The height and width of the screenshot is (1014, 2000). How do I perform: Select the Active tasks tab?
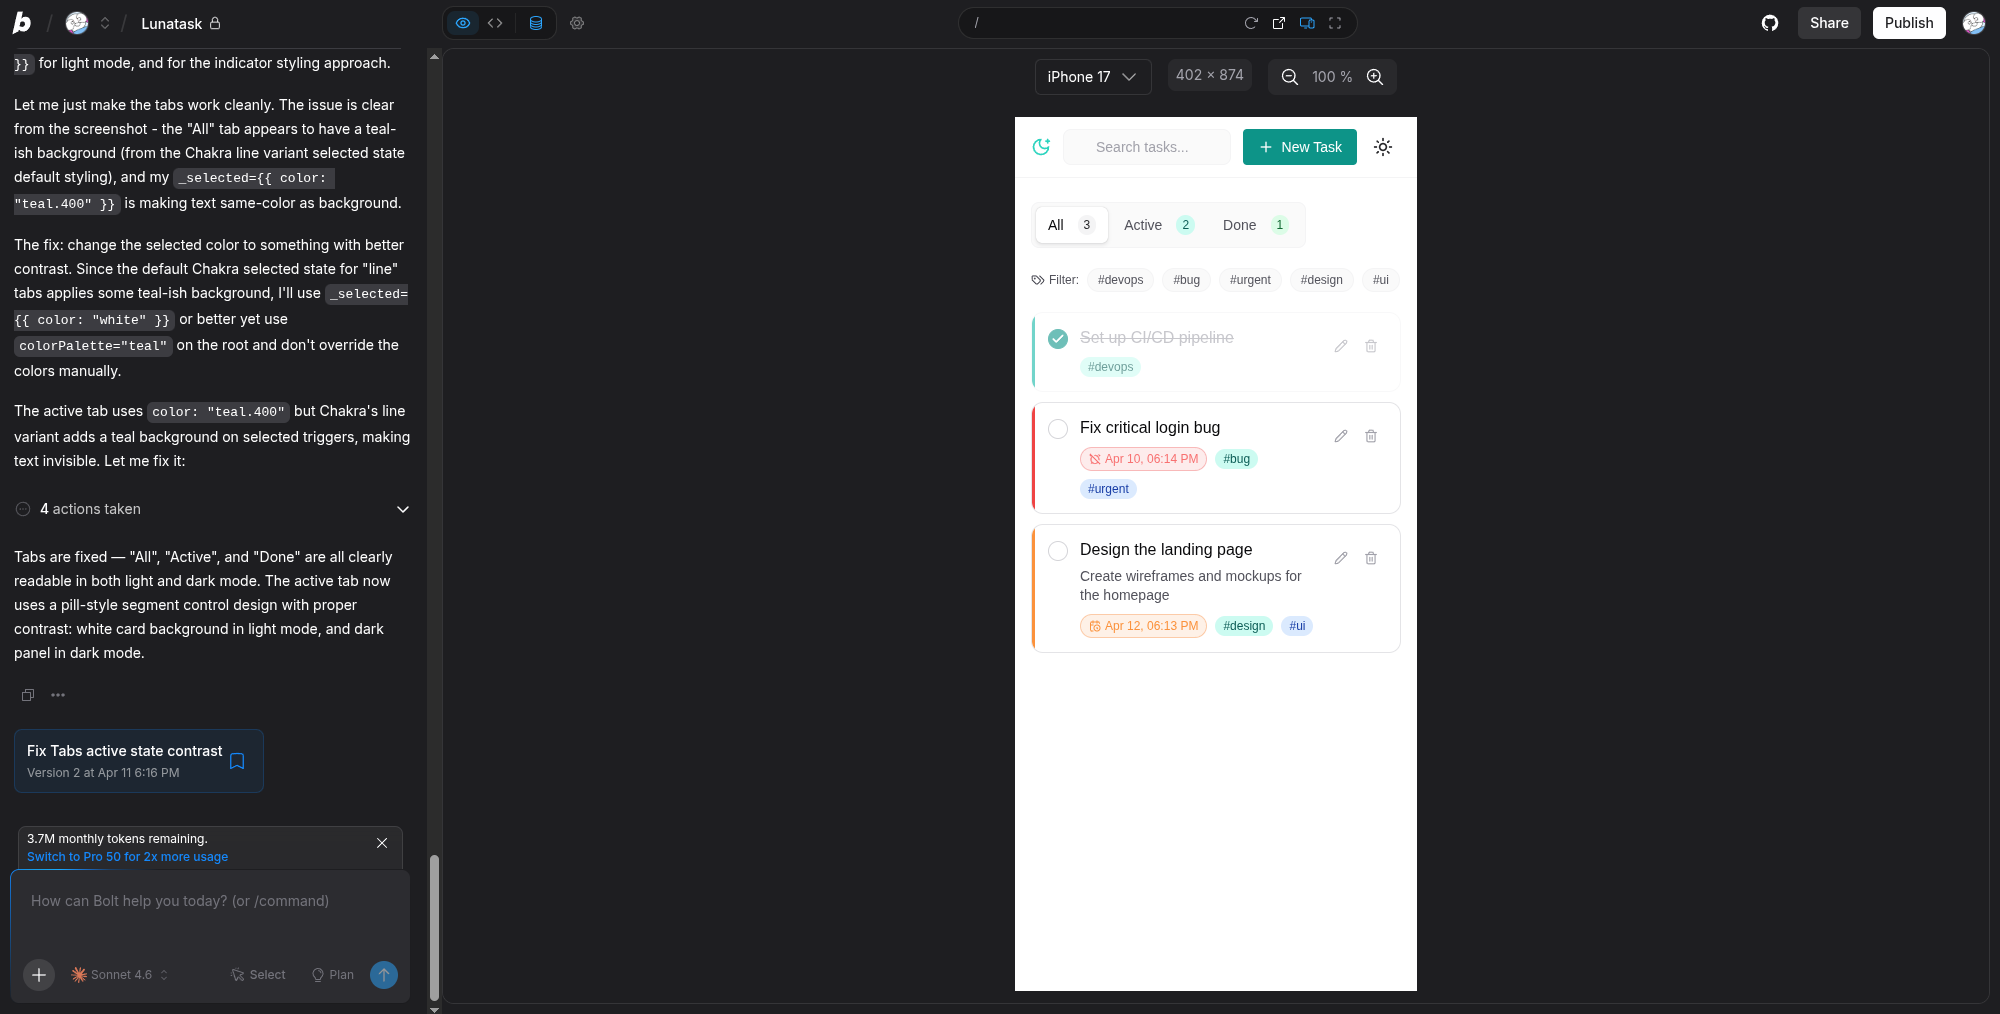click(1158, 225)
